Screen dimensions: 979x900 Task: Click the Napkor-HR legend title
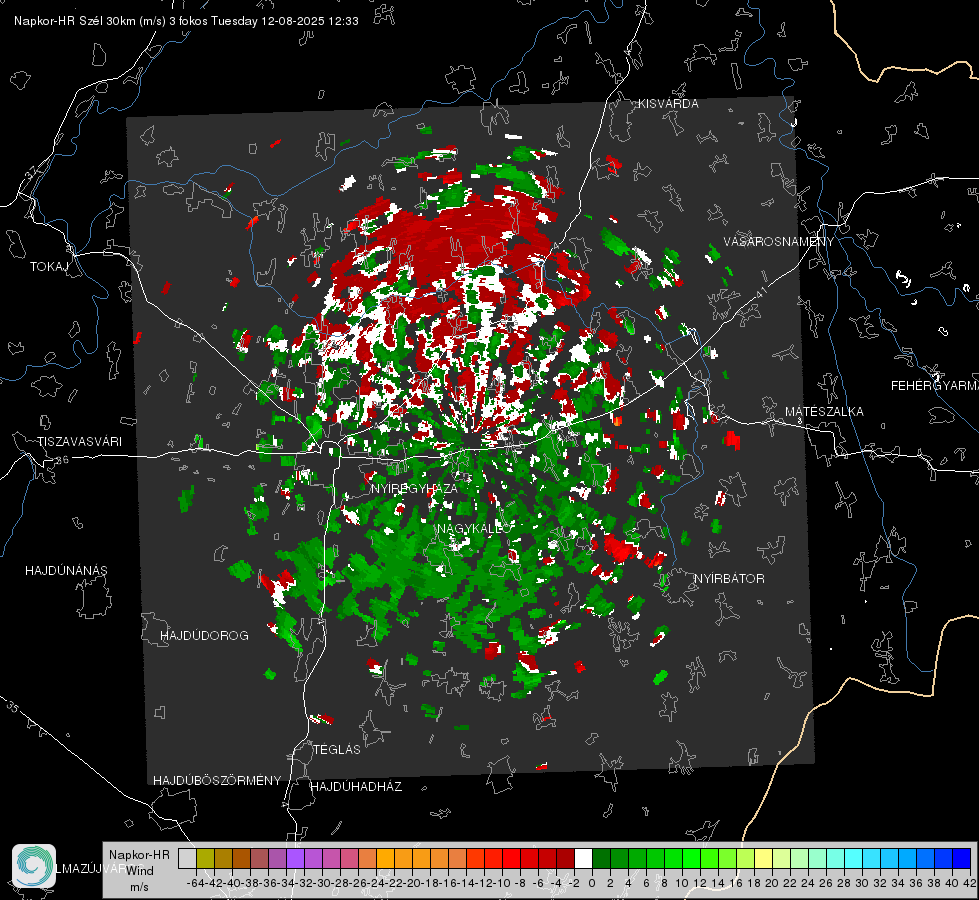point(139,855)
